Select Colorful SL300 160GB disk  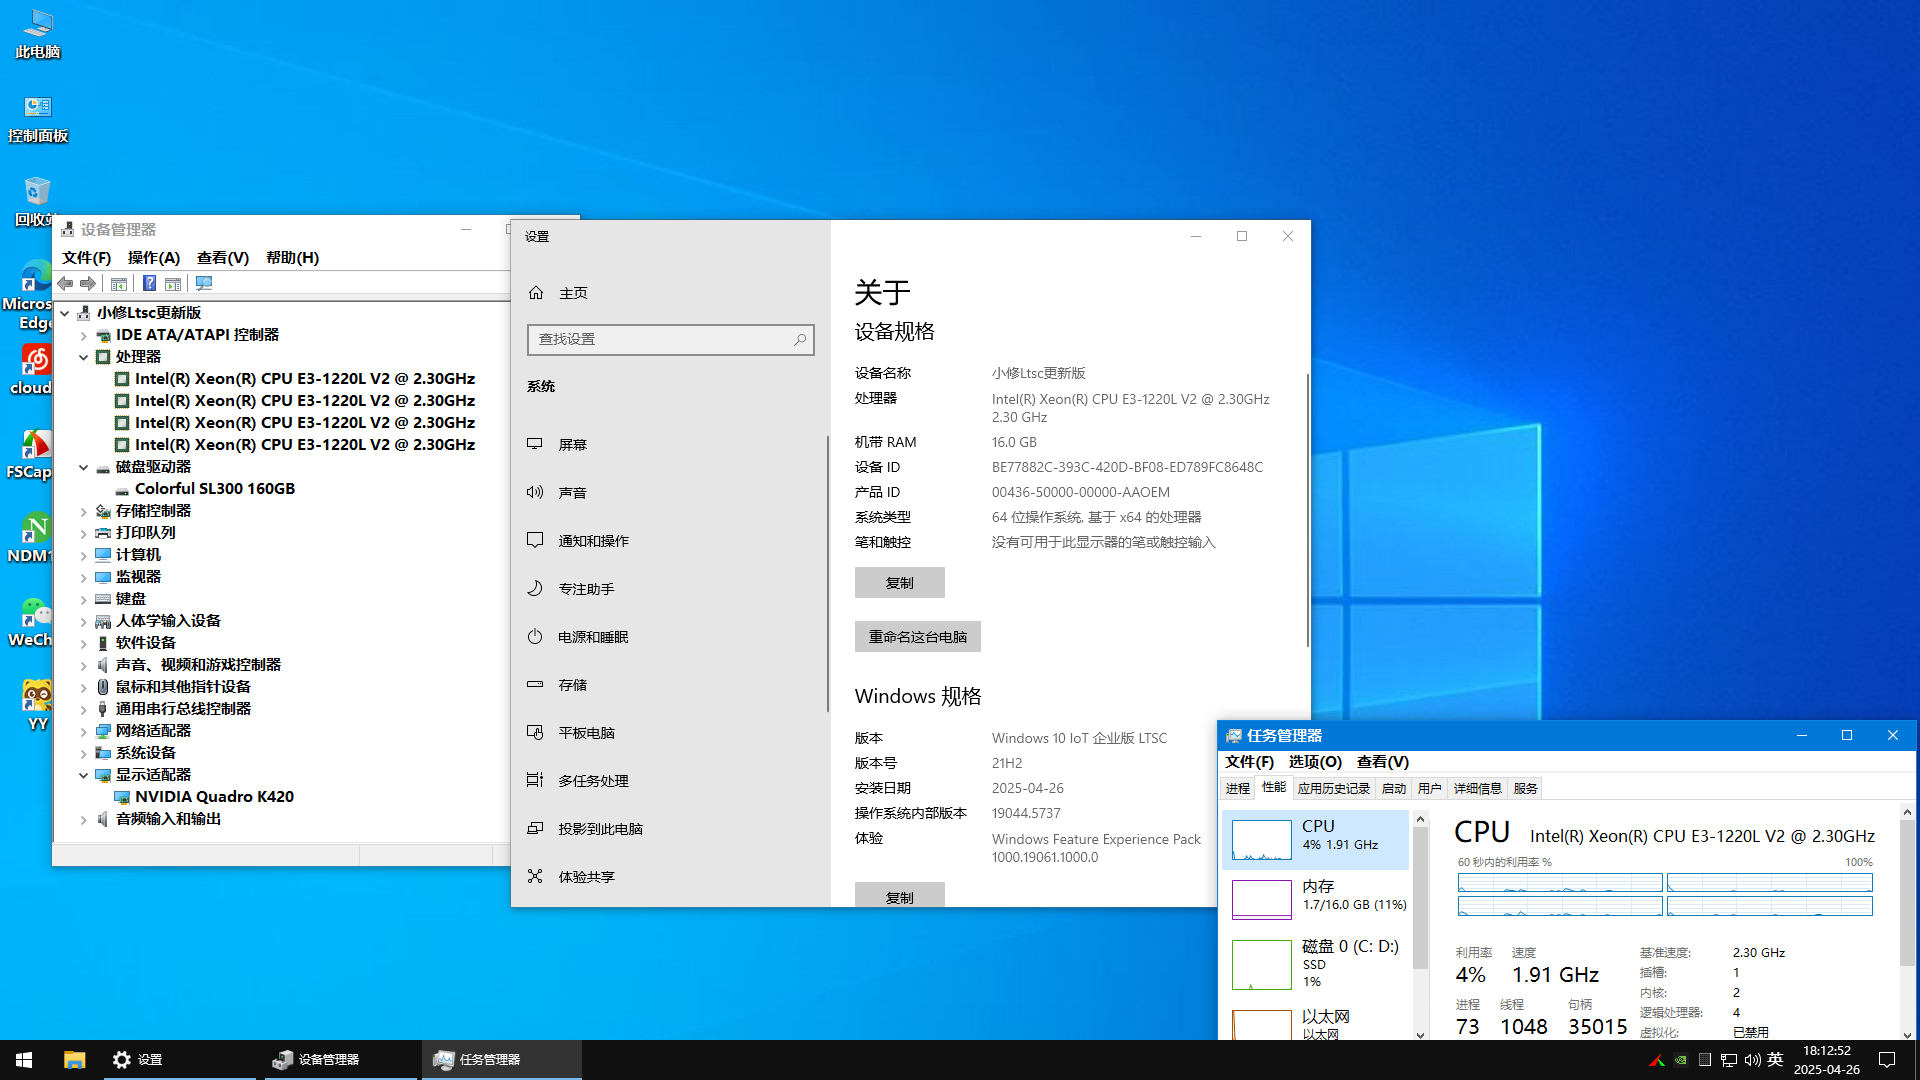[x=215, y=489]
